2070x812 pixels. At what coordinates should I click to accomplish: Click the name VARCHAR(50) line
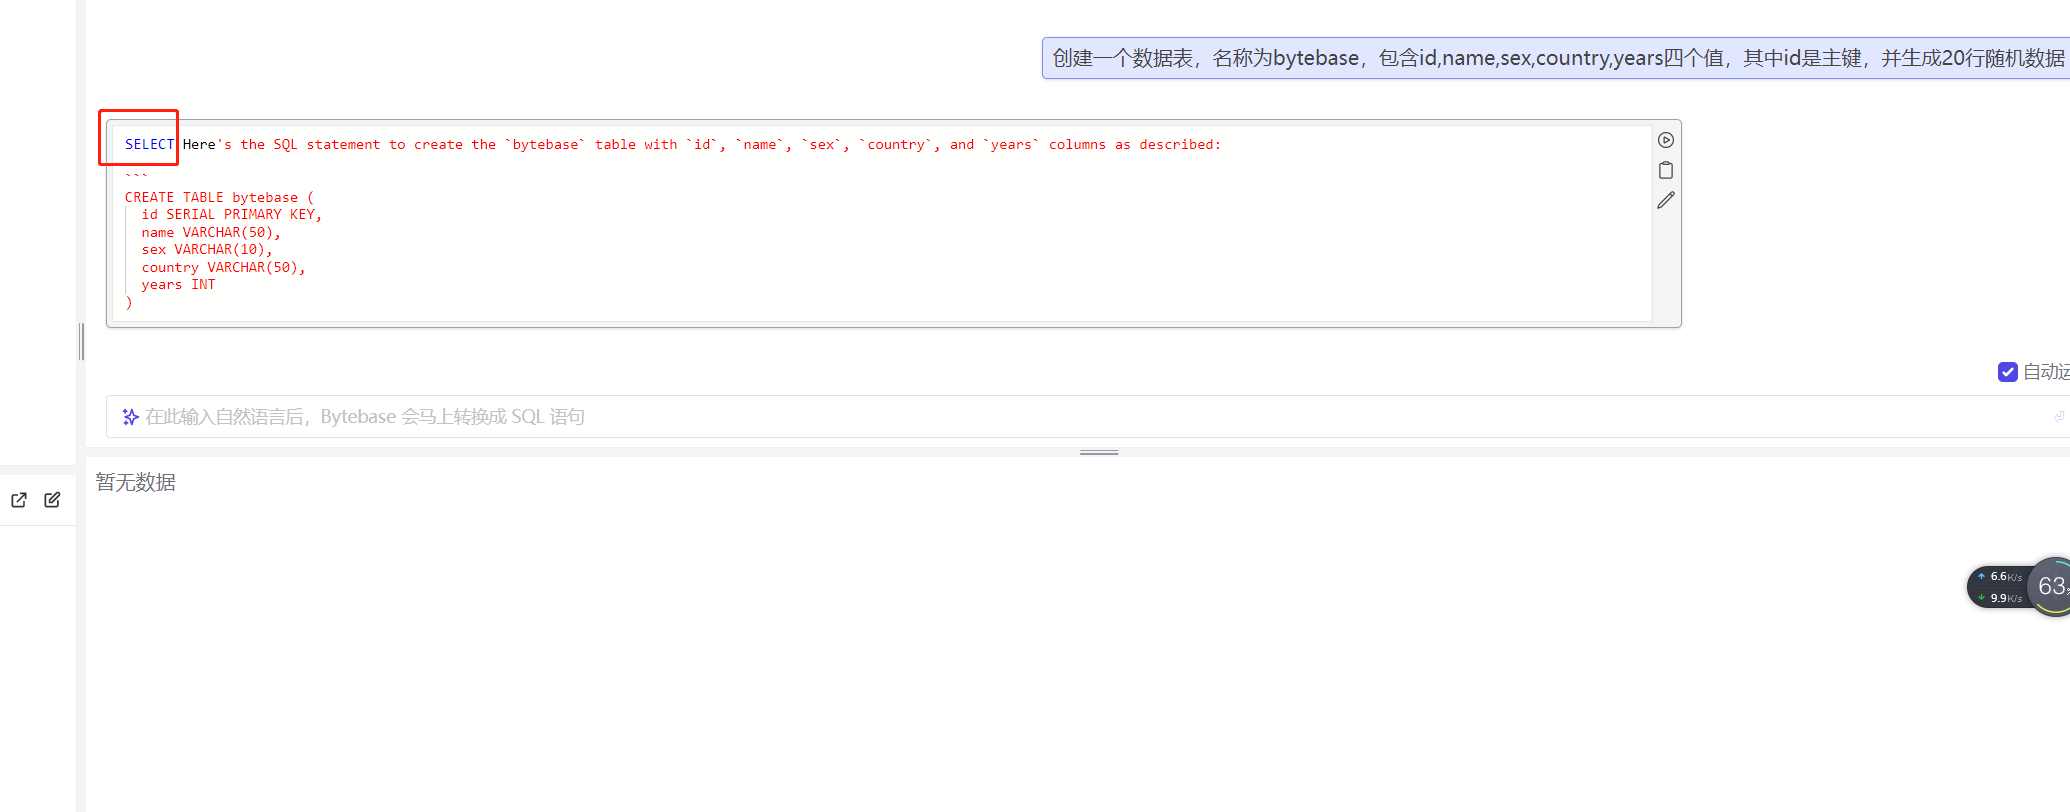[x=211, y=232]
